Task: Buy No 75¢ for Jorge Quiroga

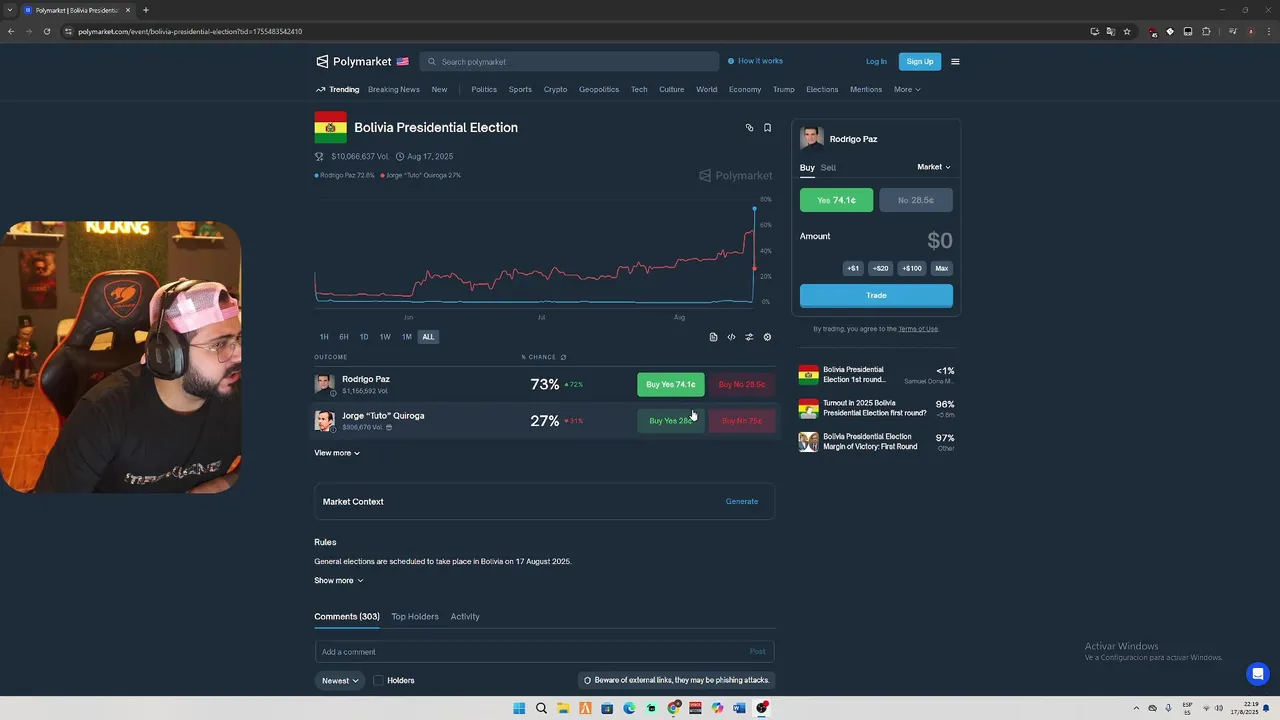Action: tap(742, 421)
